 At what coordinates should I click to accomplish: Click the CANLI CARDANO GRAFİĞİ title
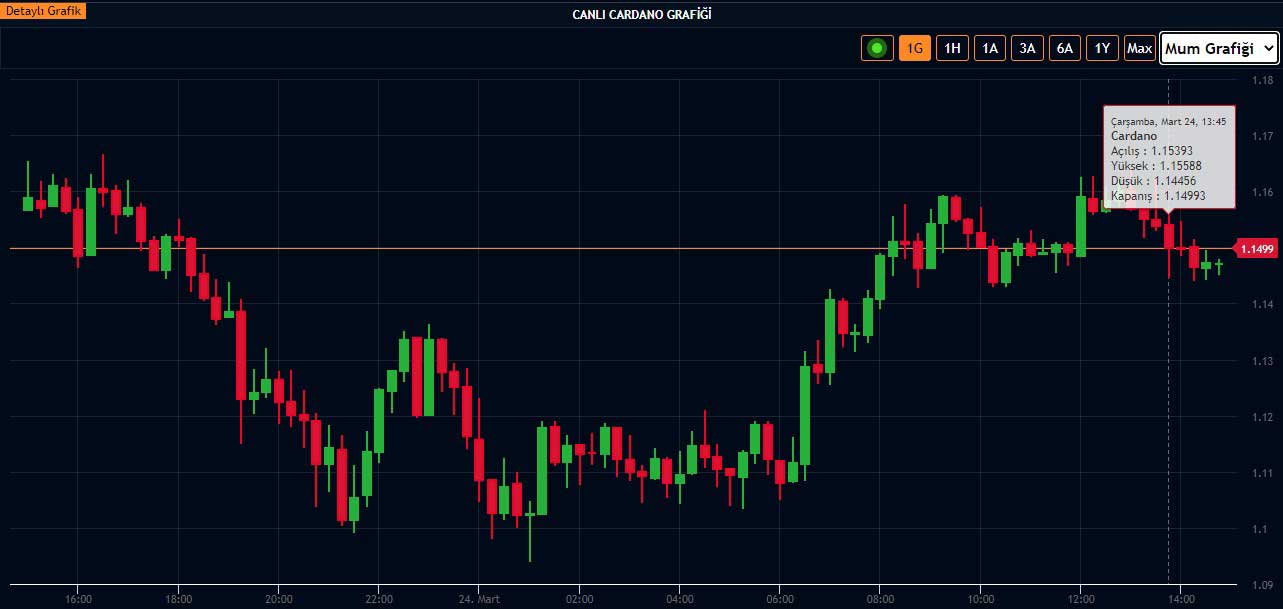641,13
